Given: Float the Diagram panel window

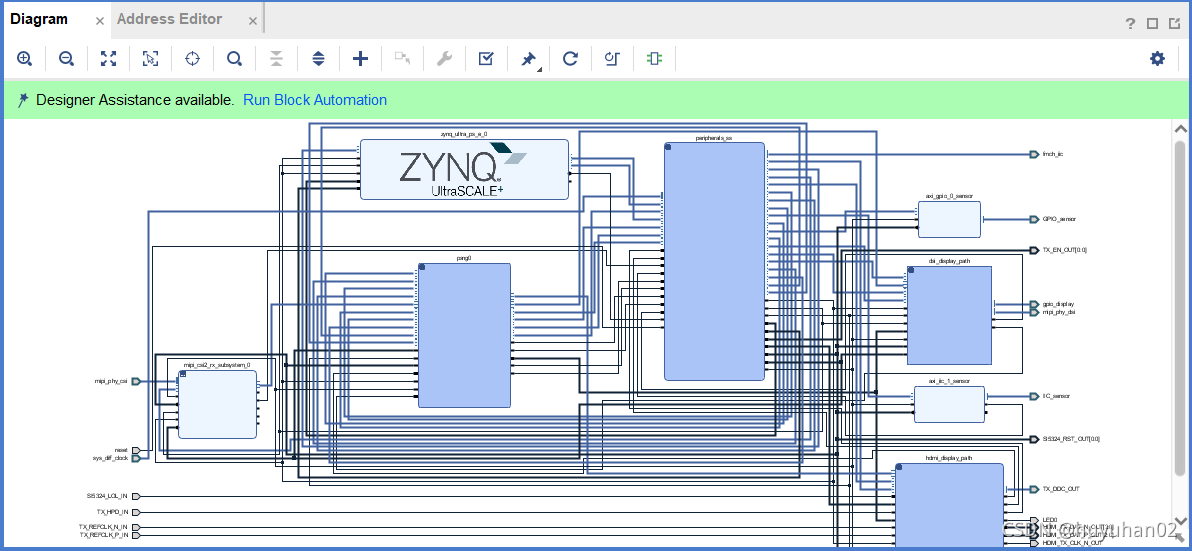Looking at the screenshot, I should (1175, 24).
